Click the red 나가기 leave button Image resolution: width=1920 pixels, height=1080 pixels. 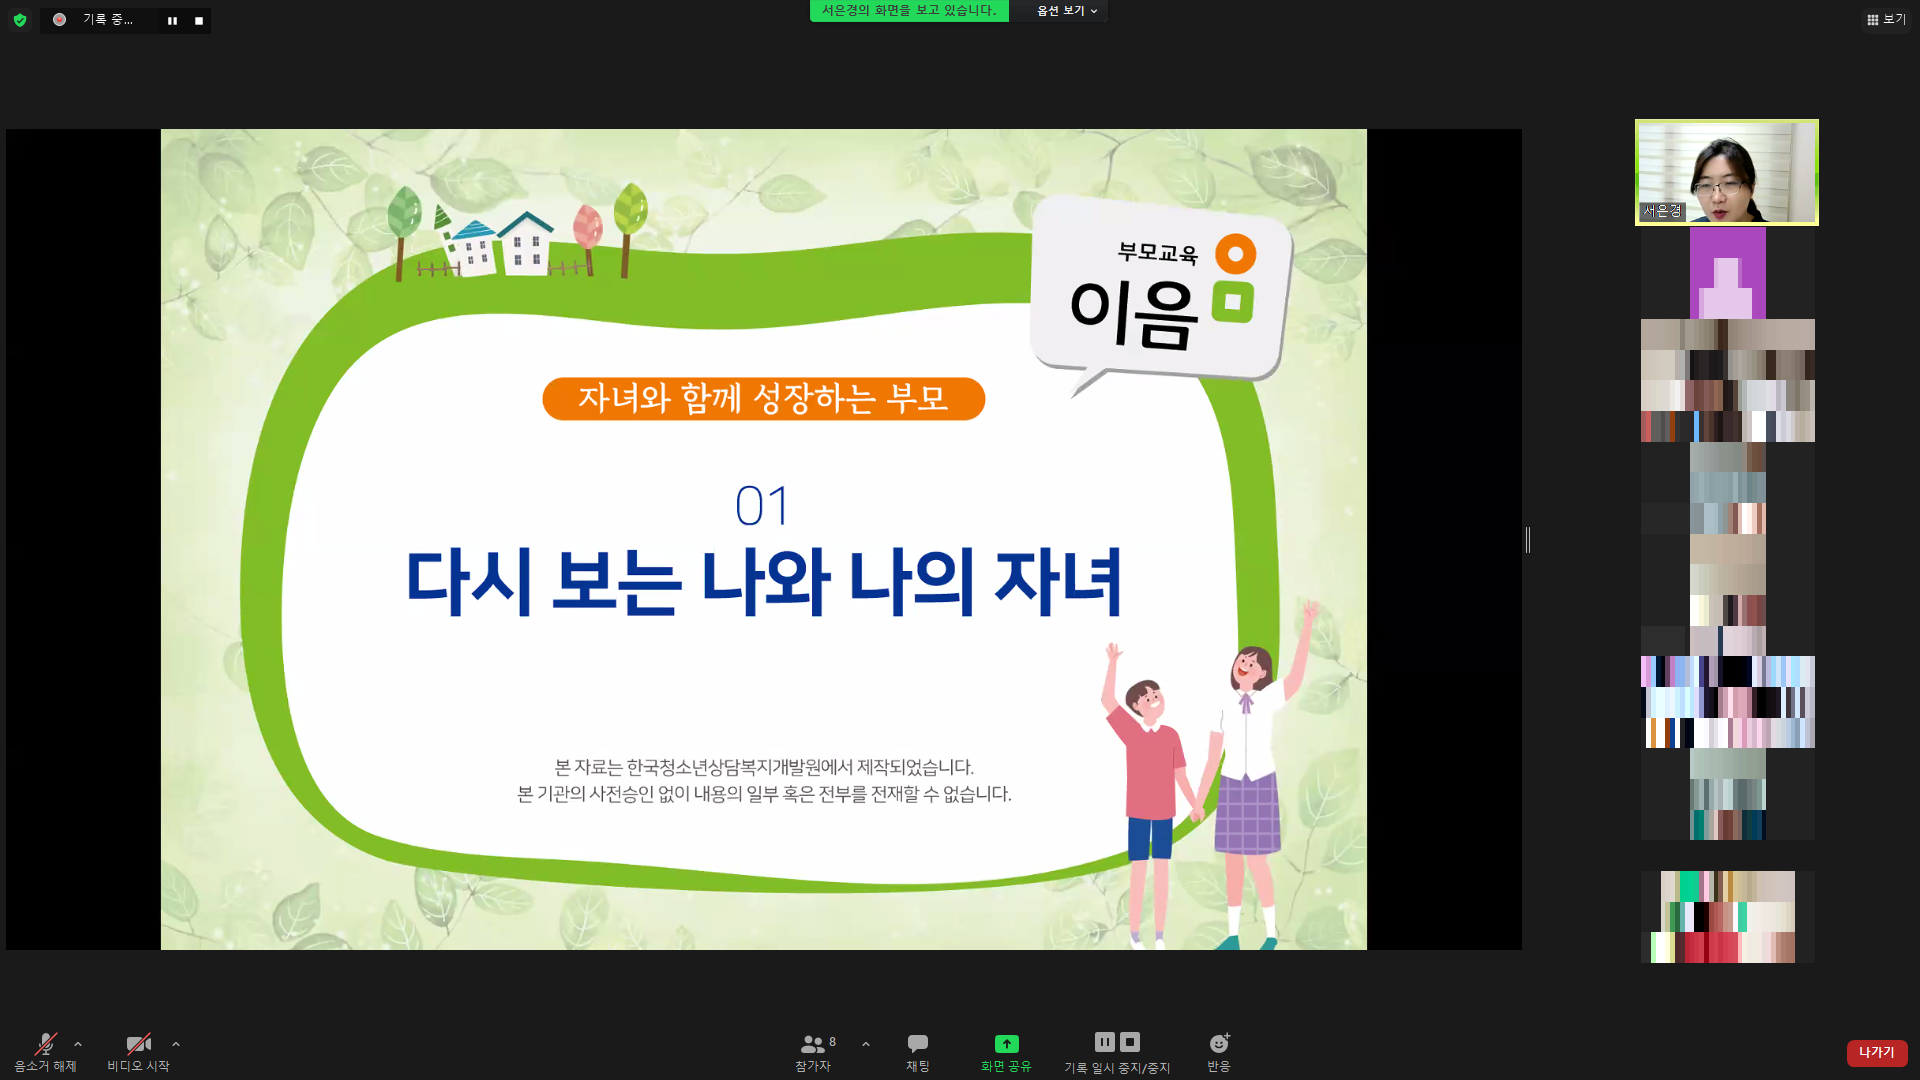1876,1052
